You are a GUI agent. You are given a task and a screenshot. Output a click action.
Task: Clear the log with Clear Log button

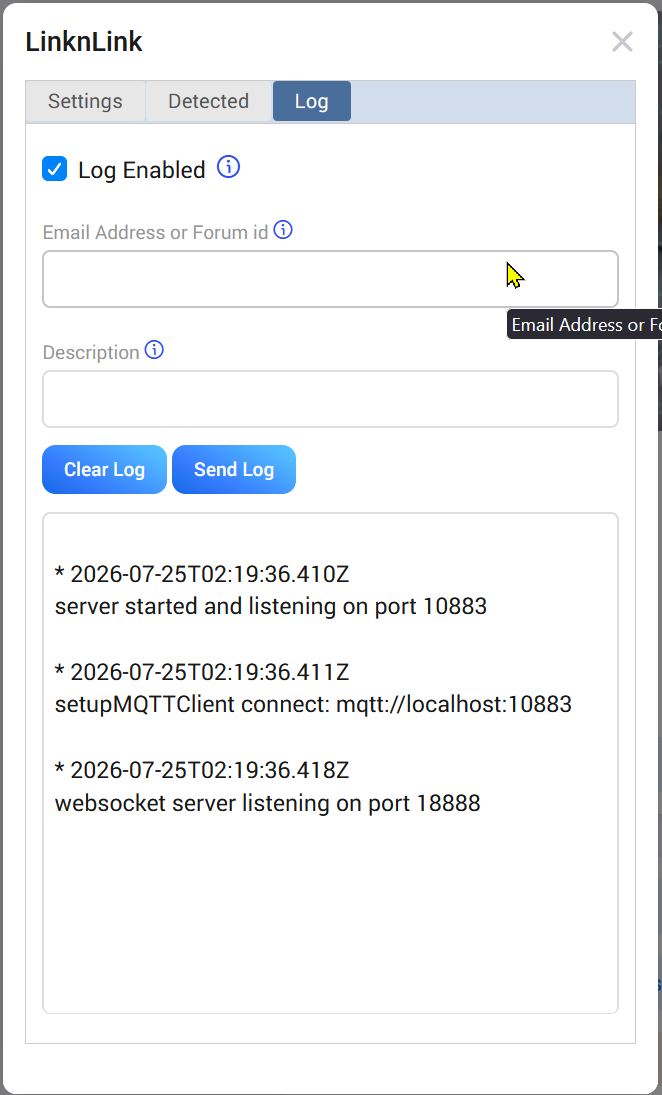(x=105, y=469)
